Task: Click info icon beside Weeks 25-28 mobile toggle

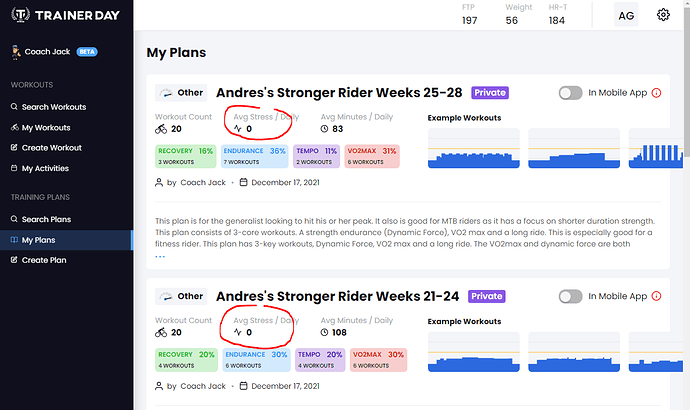Action: (x=656, y=93)
